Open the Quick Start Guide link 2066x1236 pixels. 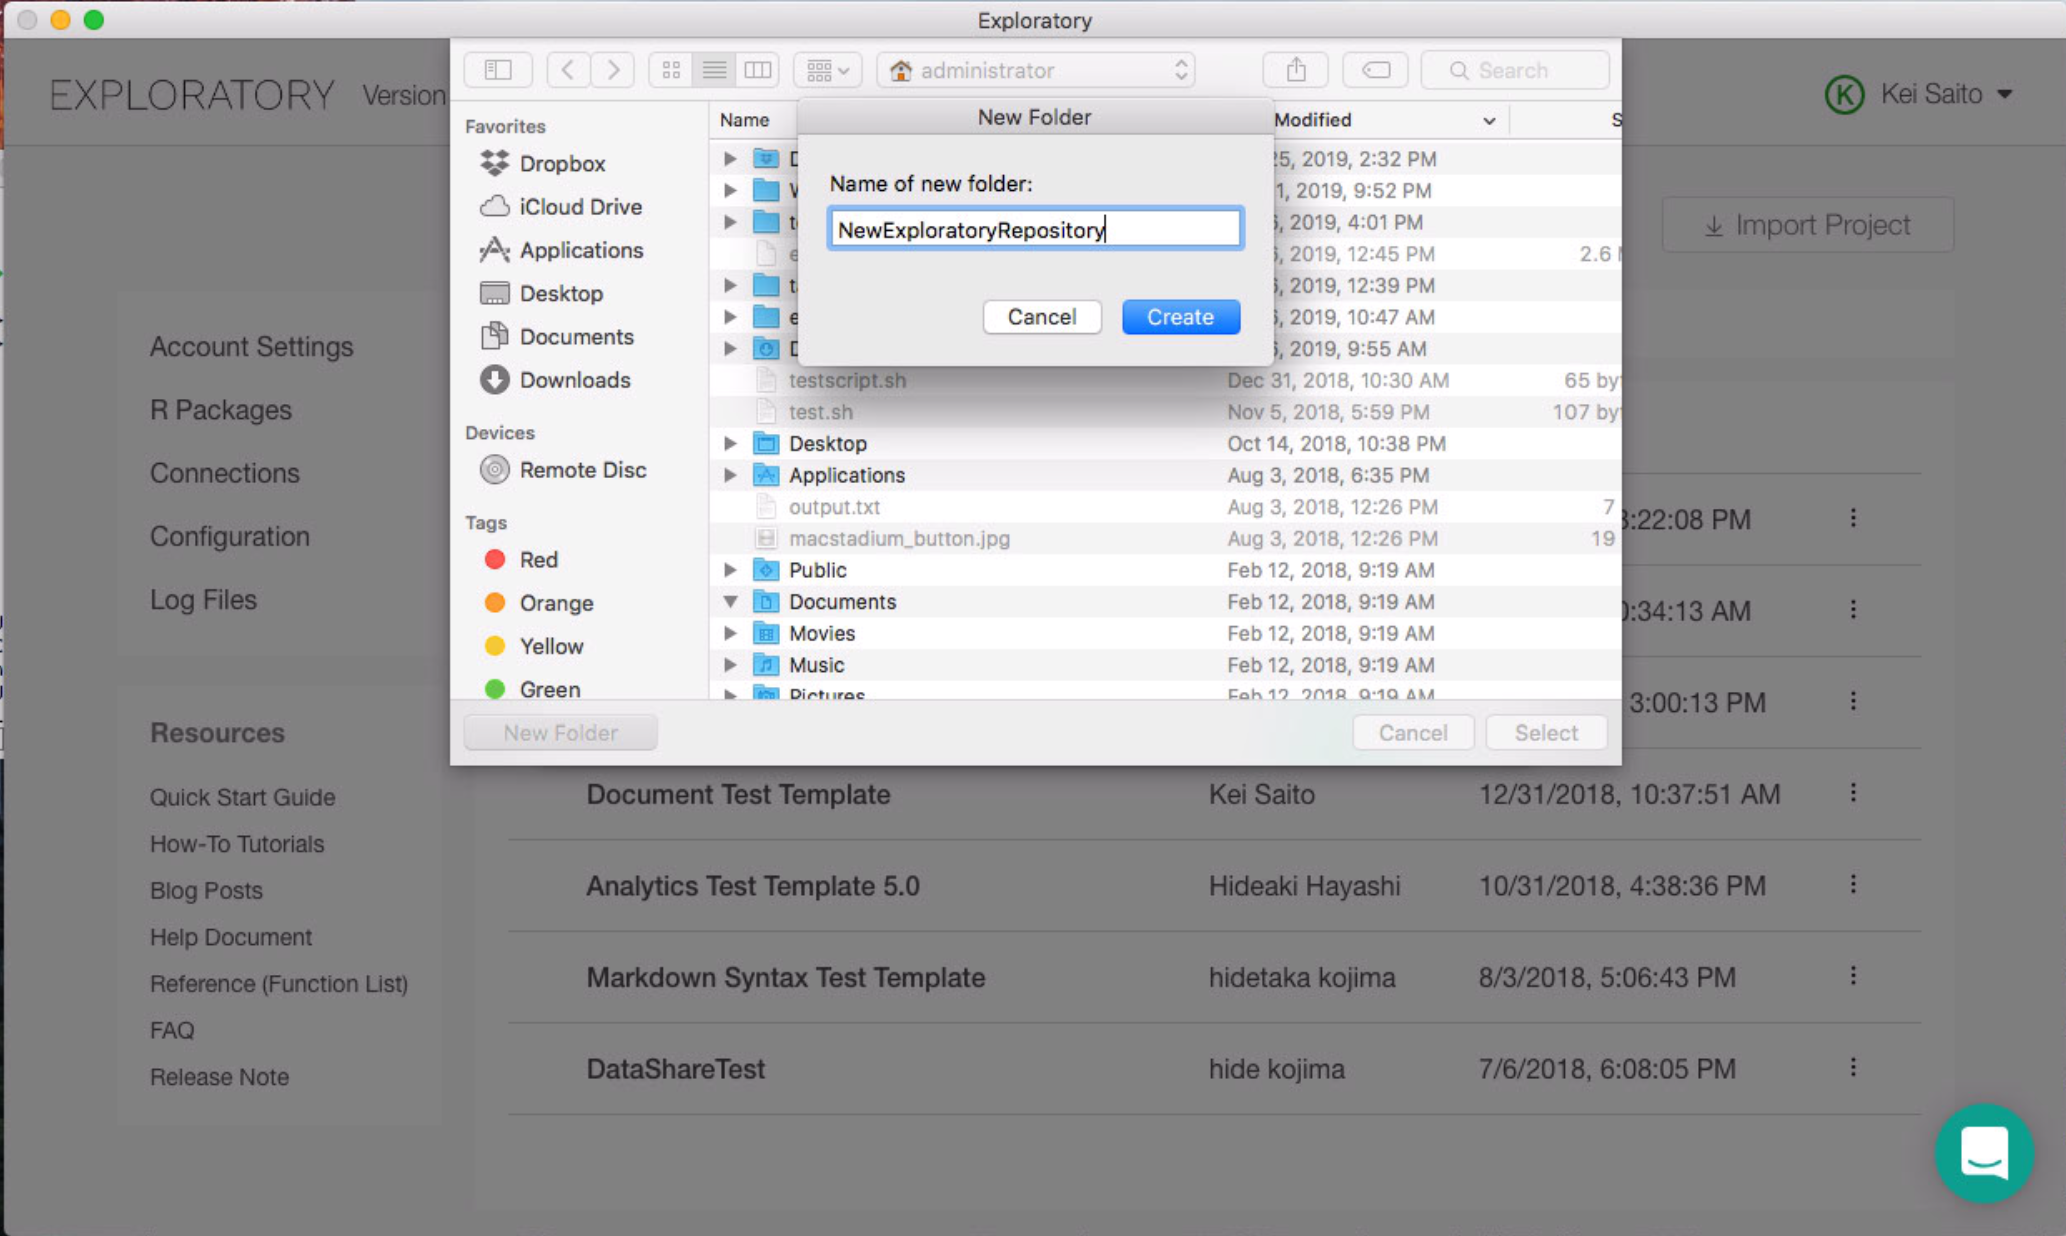(243, 797)
